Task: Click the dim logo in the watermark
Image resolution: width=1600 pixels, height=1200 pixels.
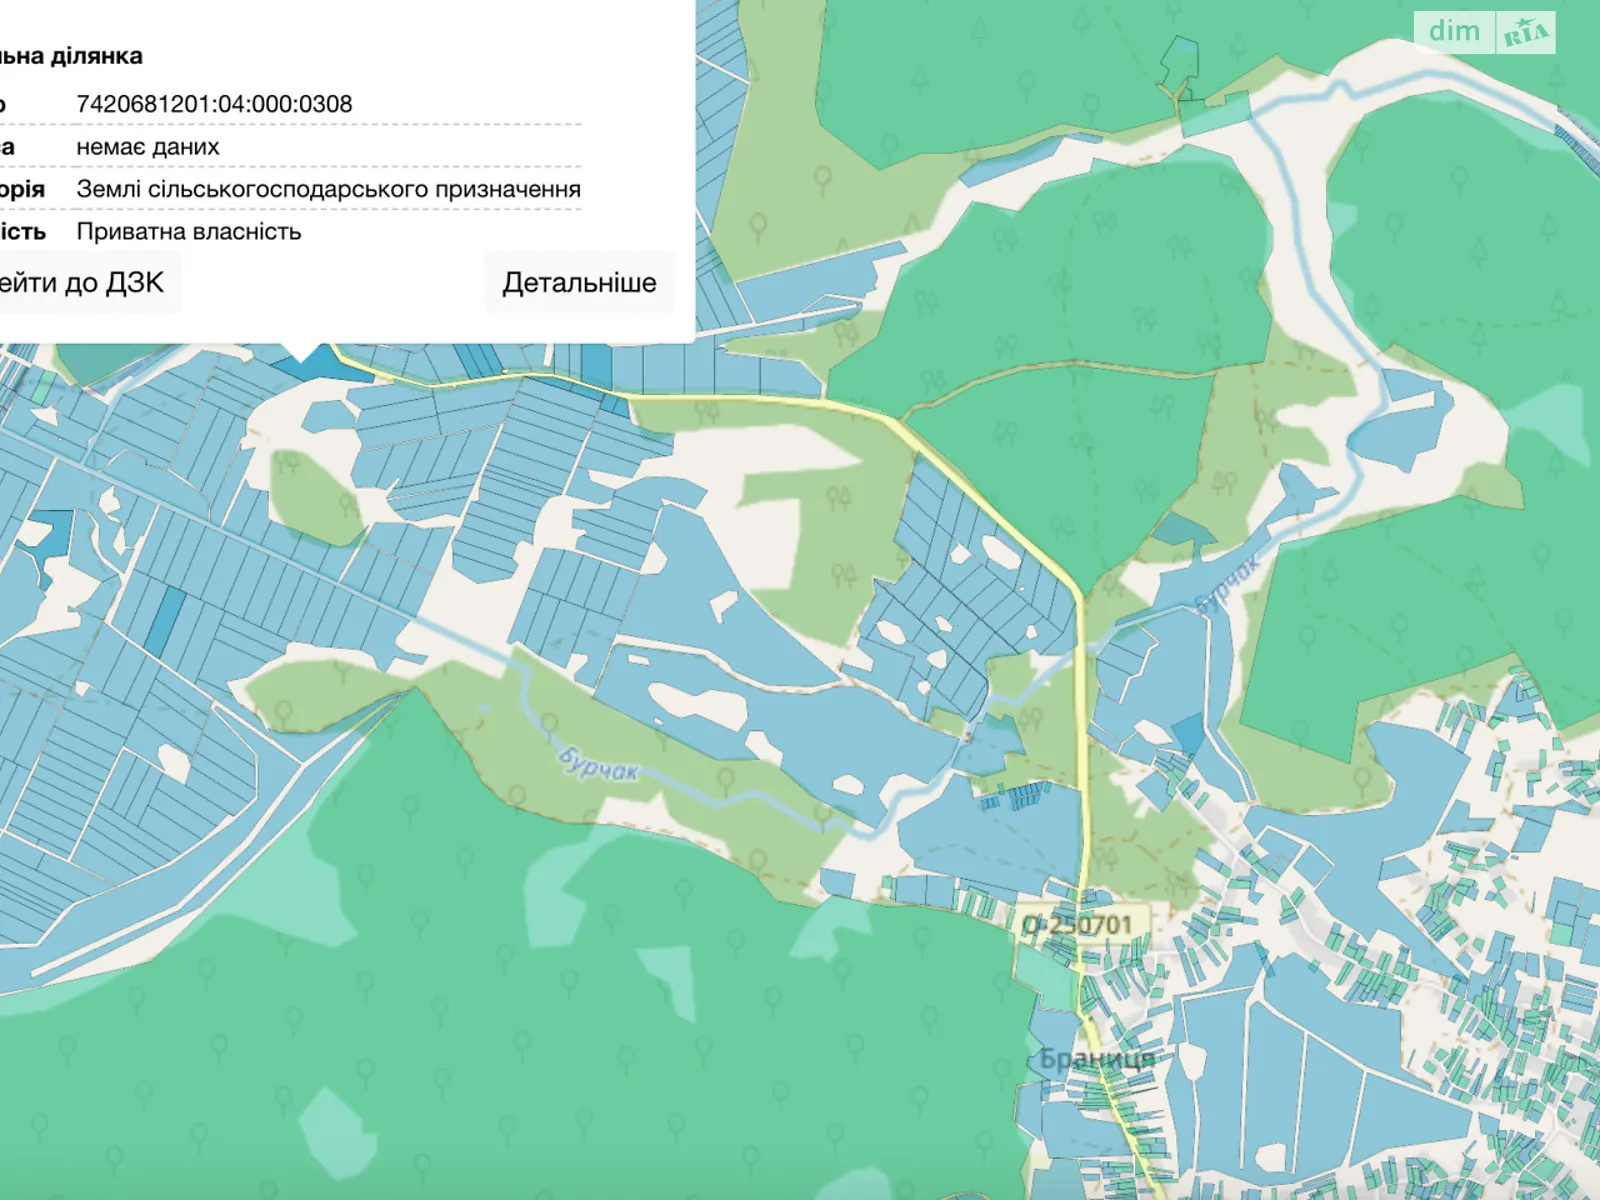Action: [1454, 31]
